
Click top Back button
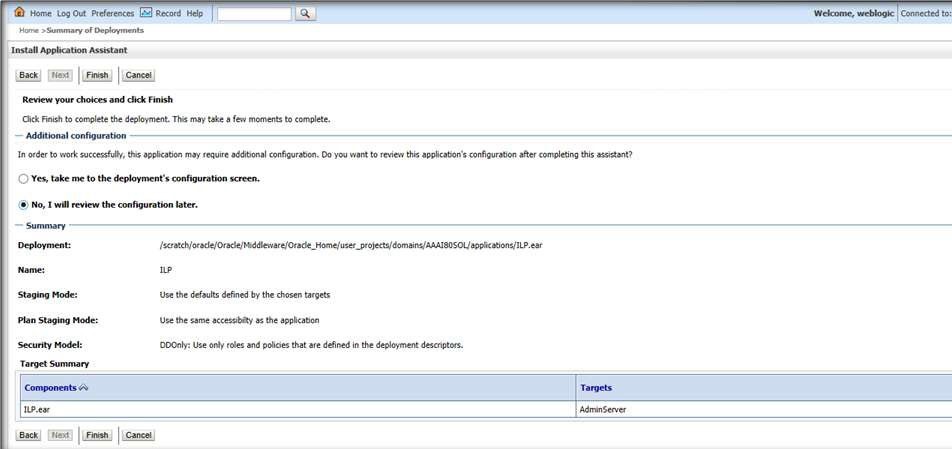(x=29, y=75)
